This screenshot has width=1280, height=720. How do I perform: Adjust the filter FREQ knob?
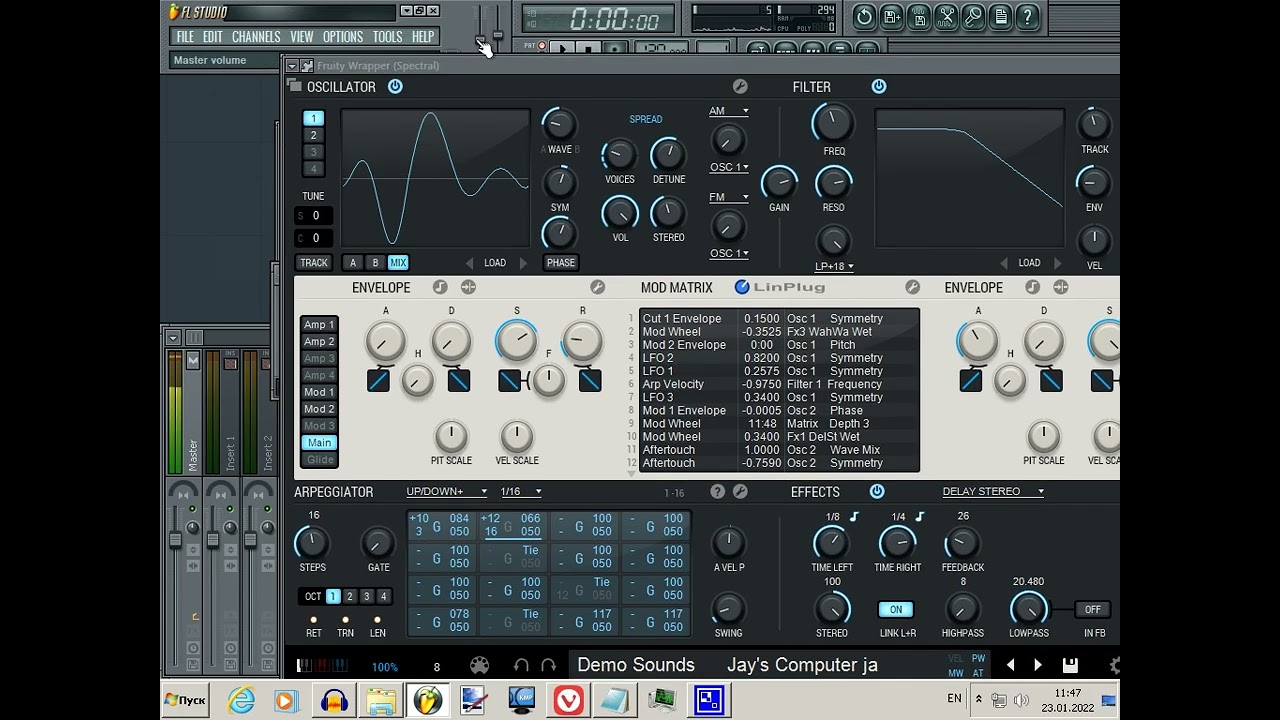pyautogui.click(x=833, y=122)
